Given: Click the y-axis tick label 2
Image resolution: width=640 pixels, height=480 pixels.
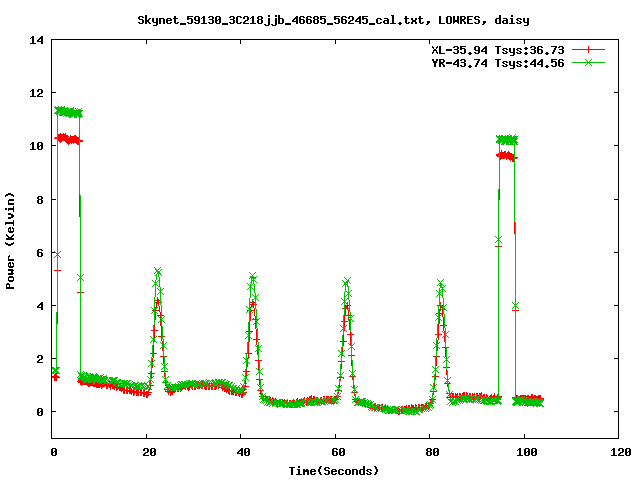Looking at the screenshot, I should (40, 359).
